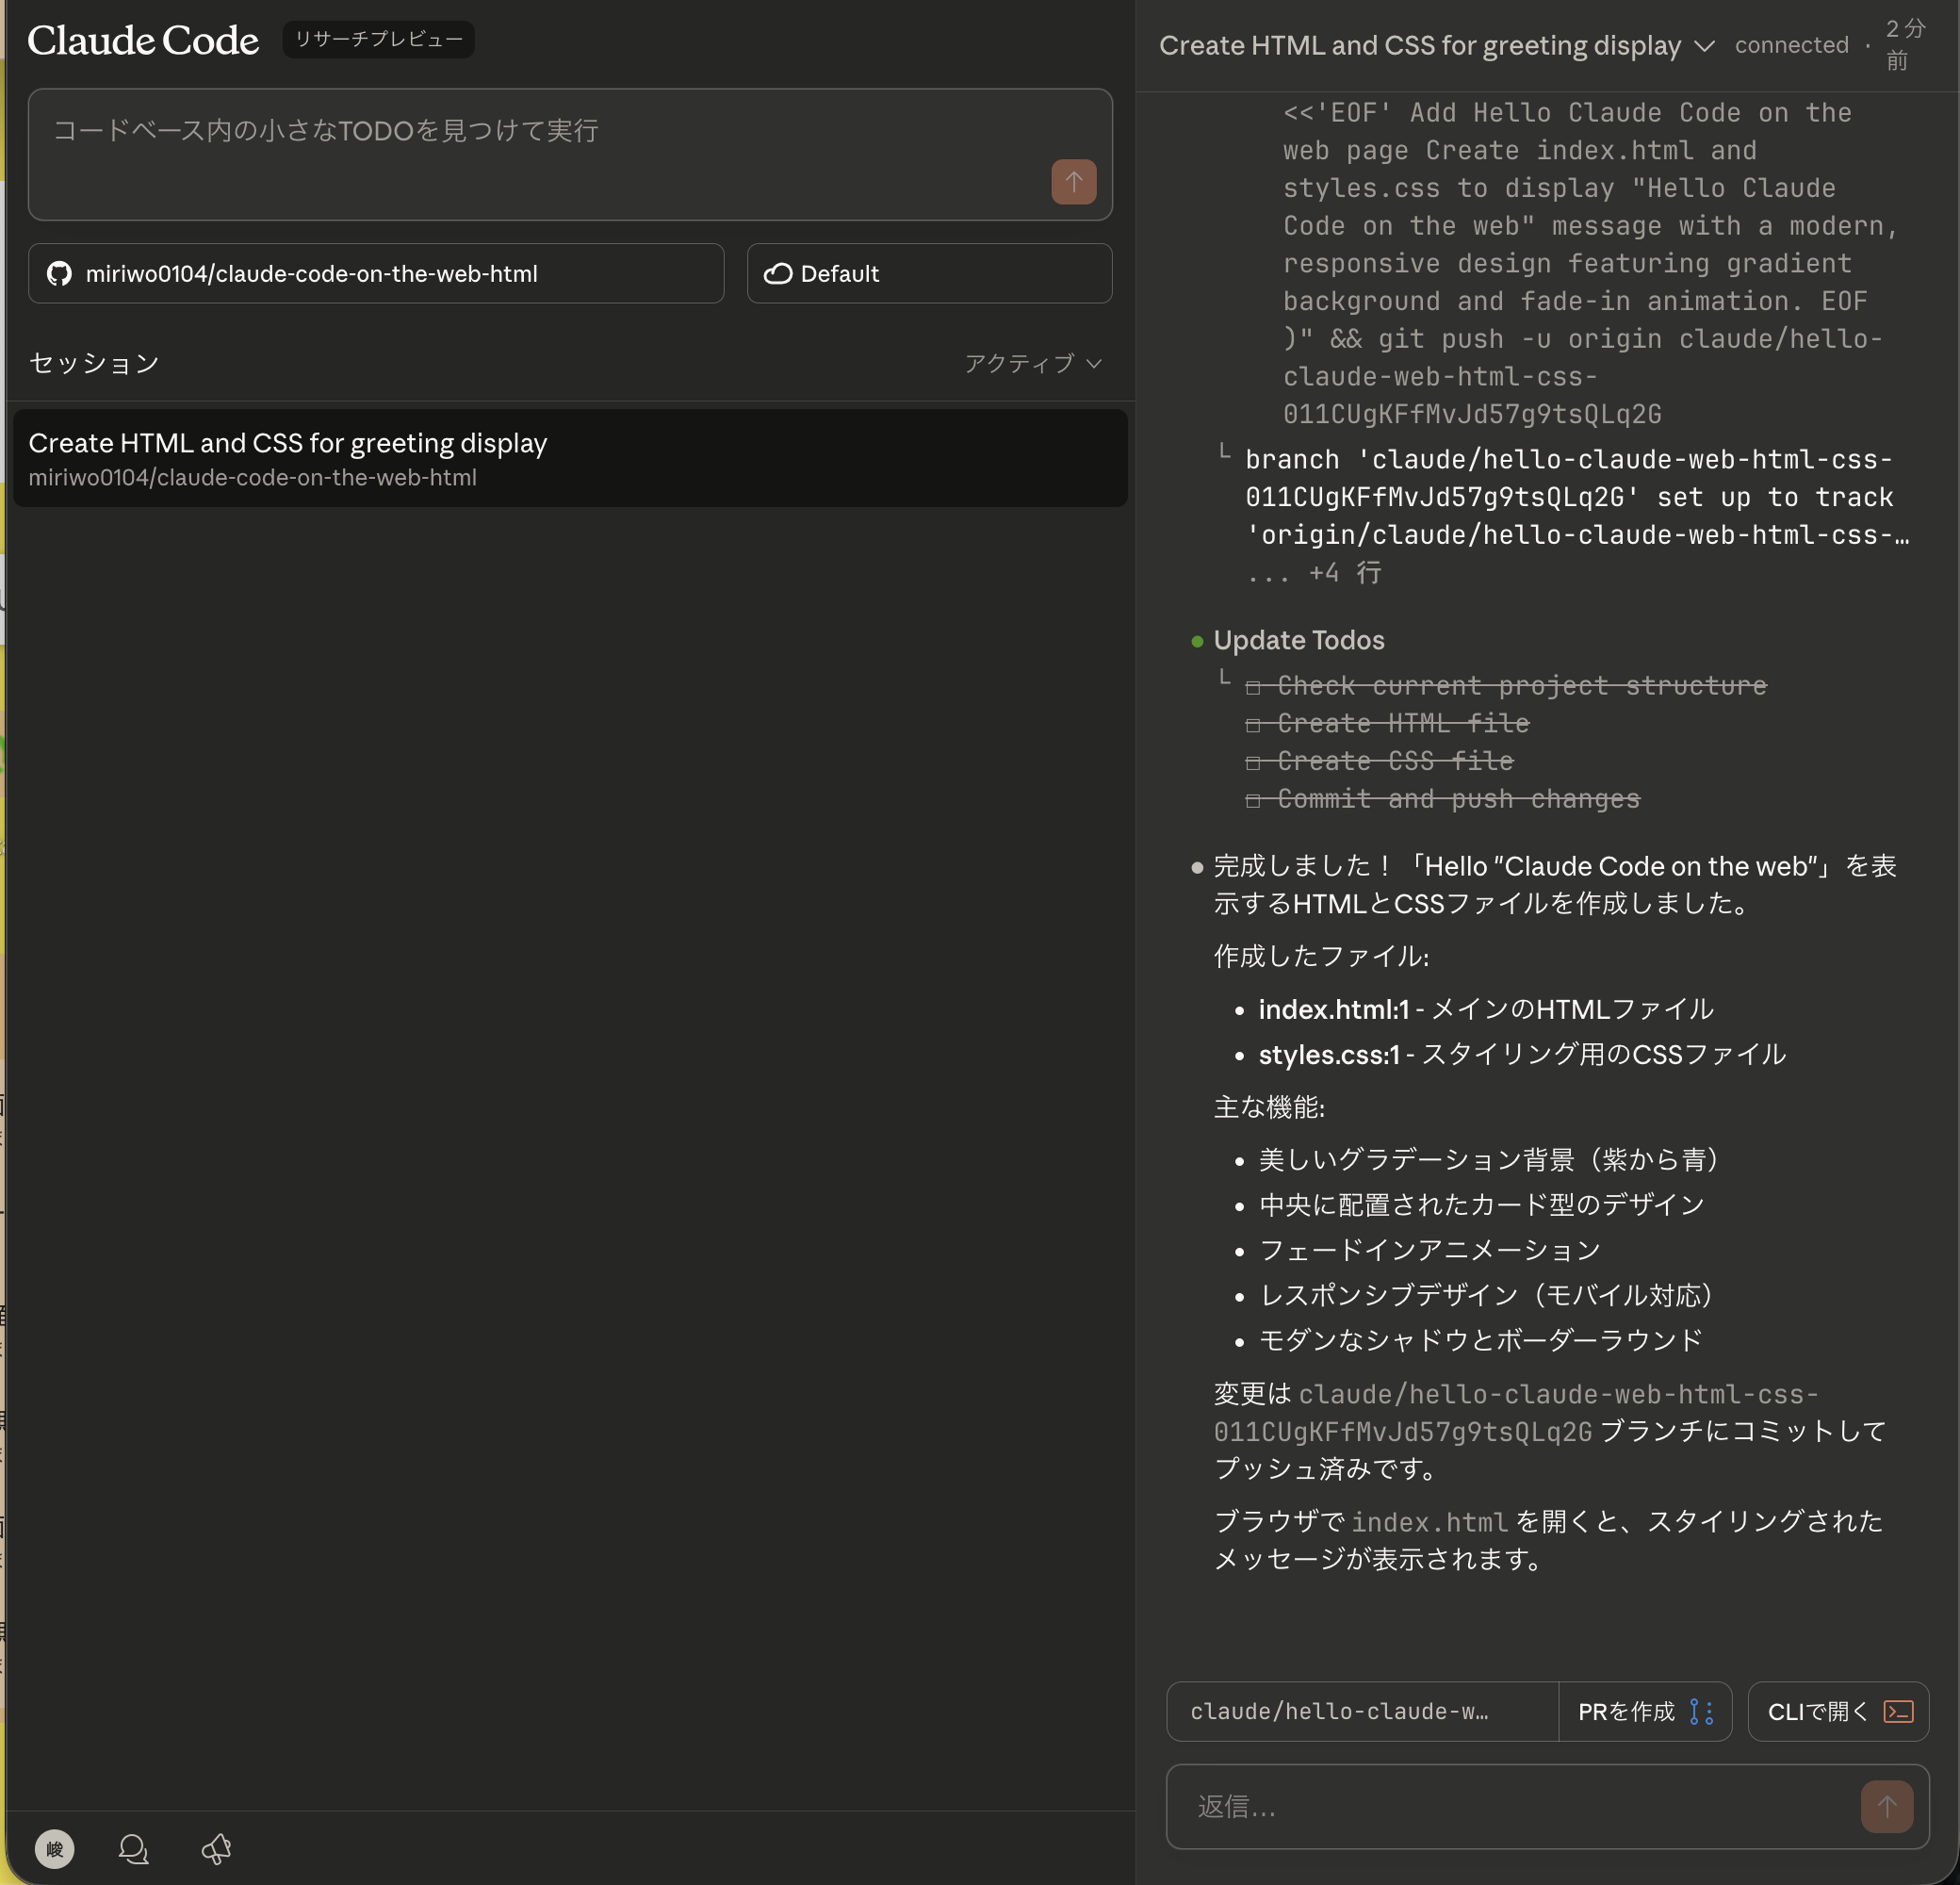1960x1885 pixels.
Task: Check the Commit and push changes todo item
Action: pyautogui.click(x=1254, y=798)
